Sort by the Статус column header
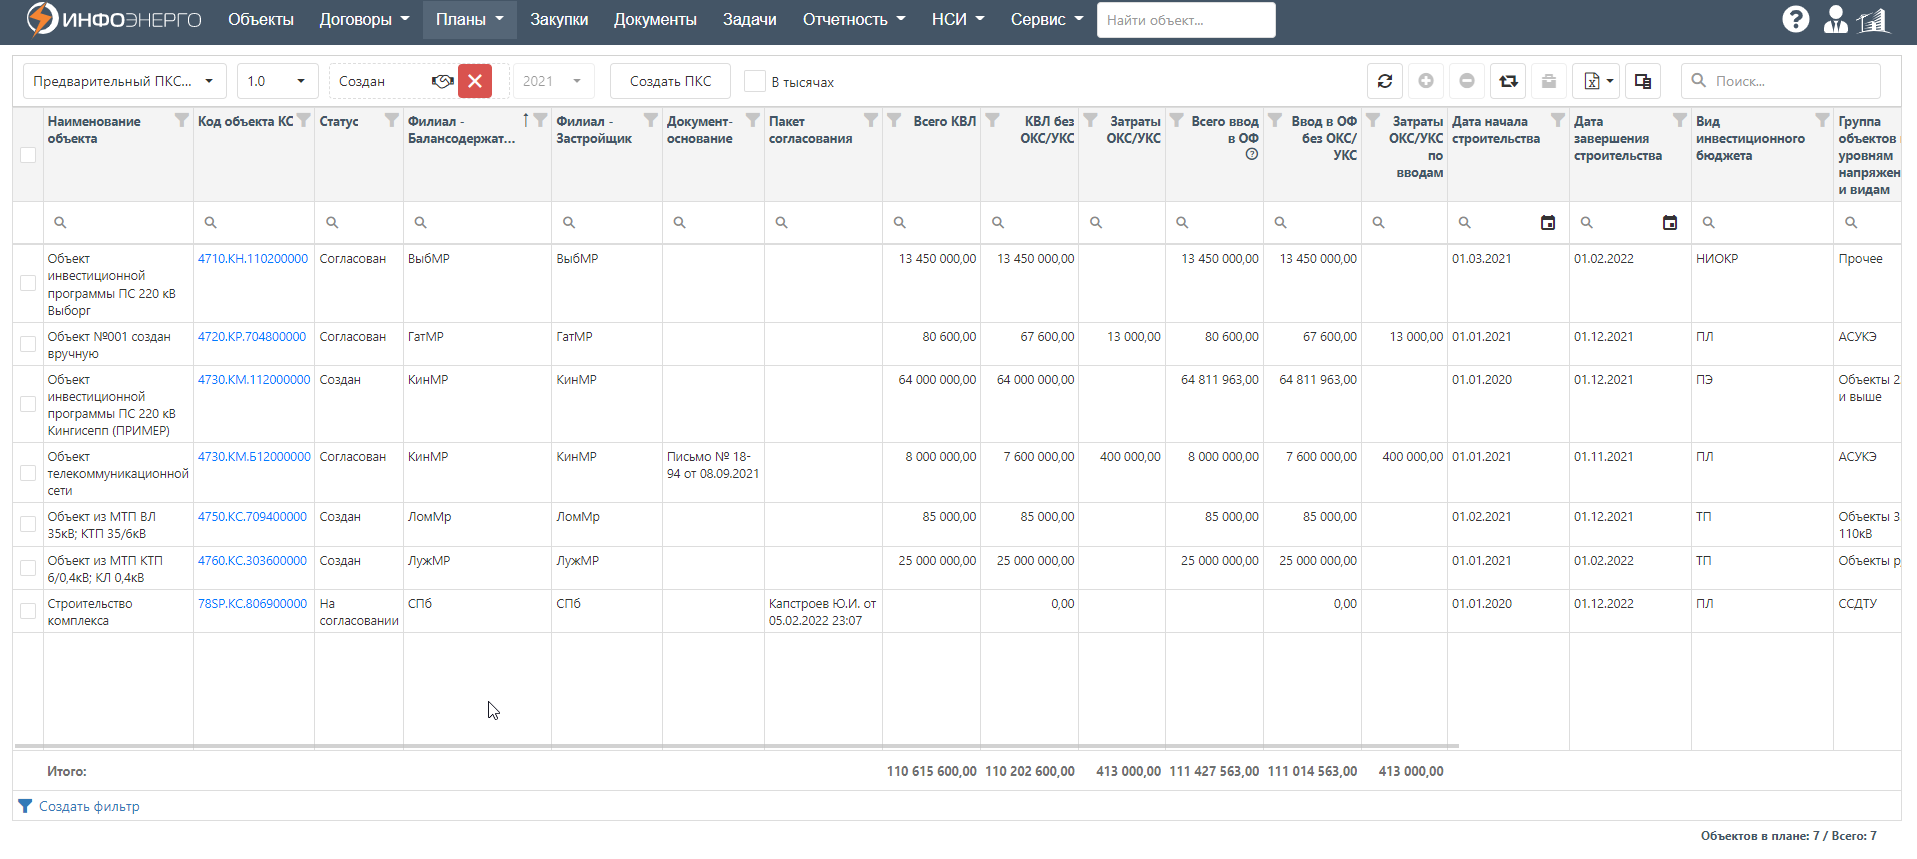1917x859 pixels. coord(339,121)
